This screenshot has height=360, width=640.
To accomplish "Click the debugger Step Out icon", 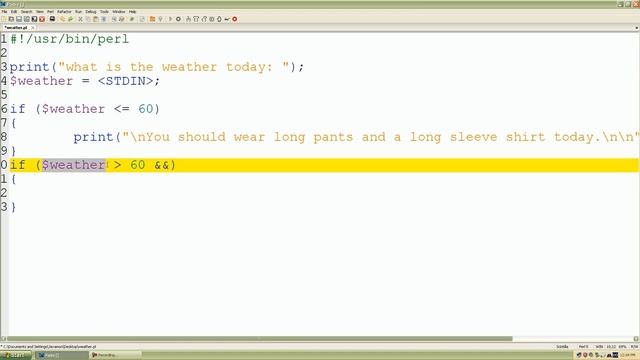I will [x=204, y=19].
